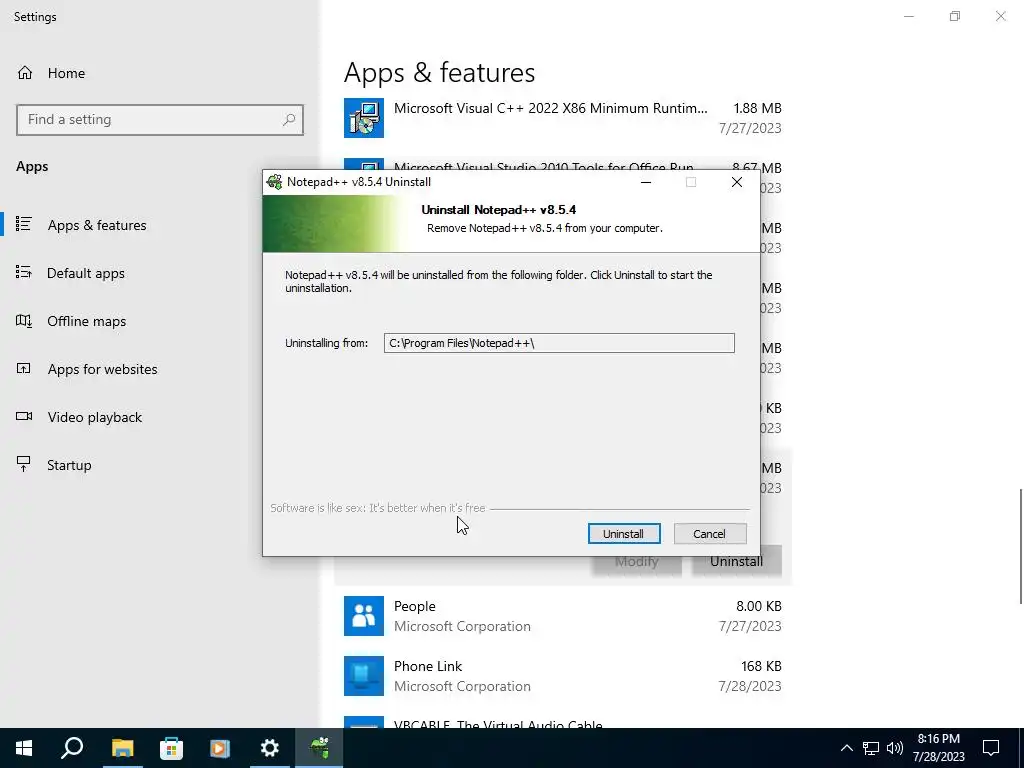This screenshot has height=768, width=1024.
Task: Cancel the Notepad++ uninstall dialog
Action: [710, 534]
